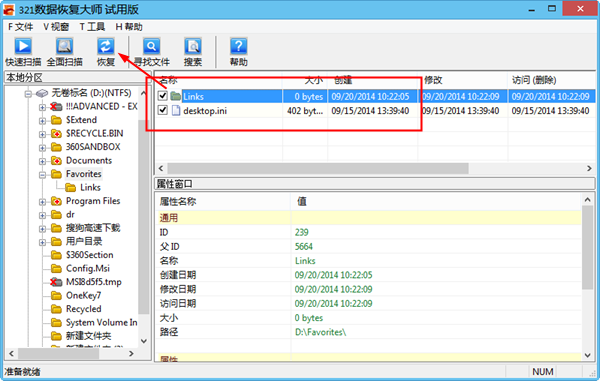The height and width of the screenshot is (381, 600).
Task: Click the path value D:\Favorites\
Action: pos(320,332)
